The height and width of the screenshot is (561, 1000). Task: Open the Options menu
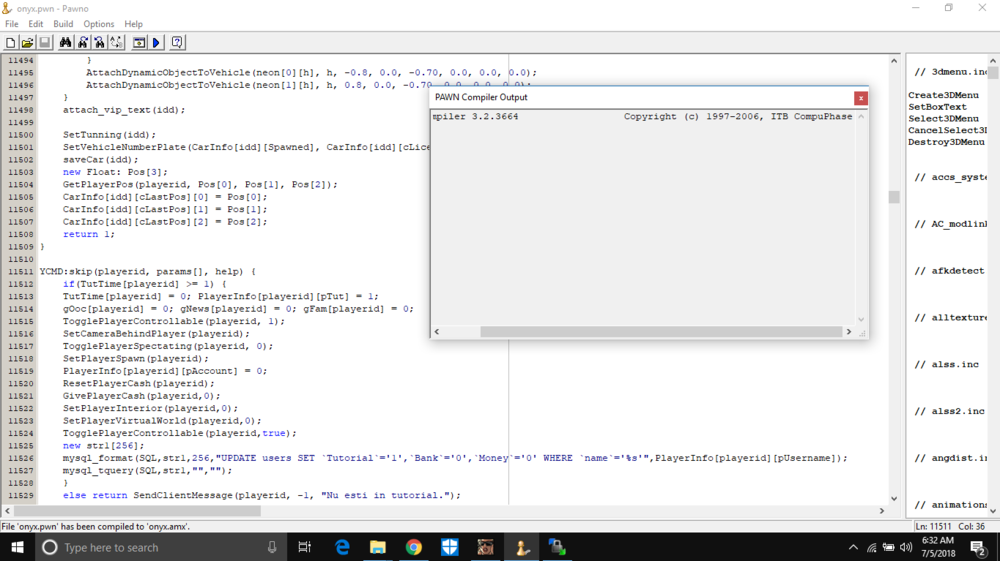click(x=99, y=24)
